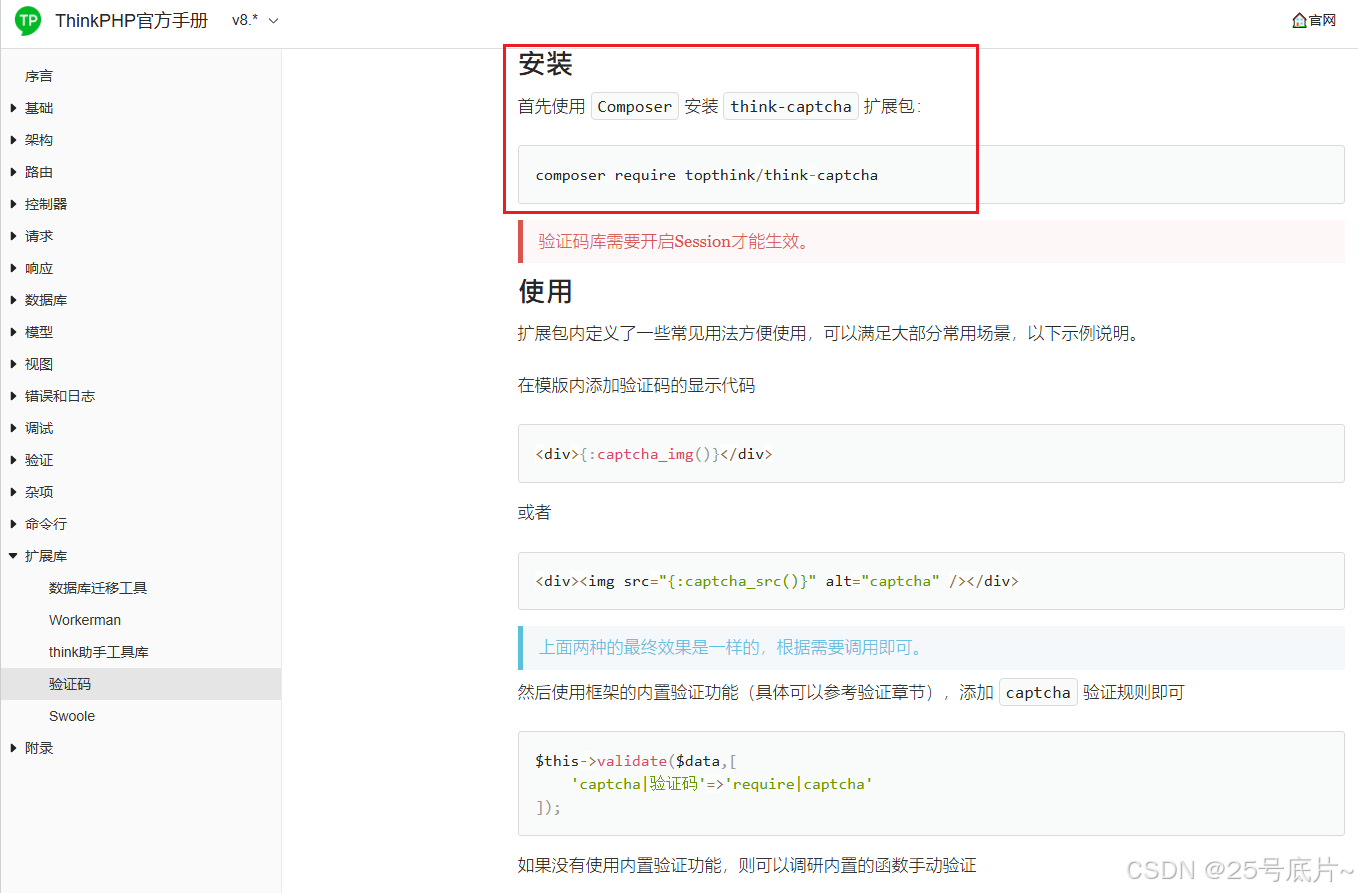Viewport: 1358px width, 893px height.
Task: Click the red Session warning notice
Action: 931,241
